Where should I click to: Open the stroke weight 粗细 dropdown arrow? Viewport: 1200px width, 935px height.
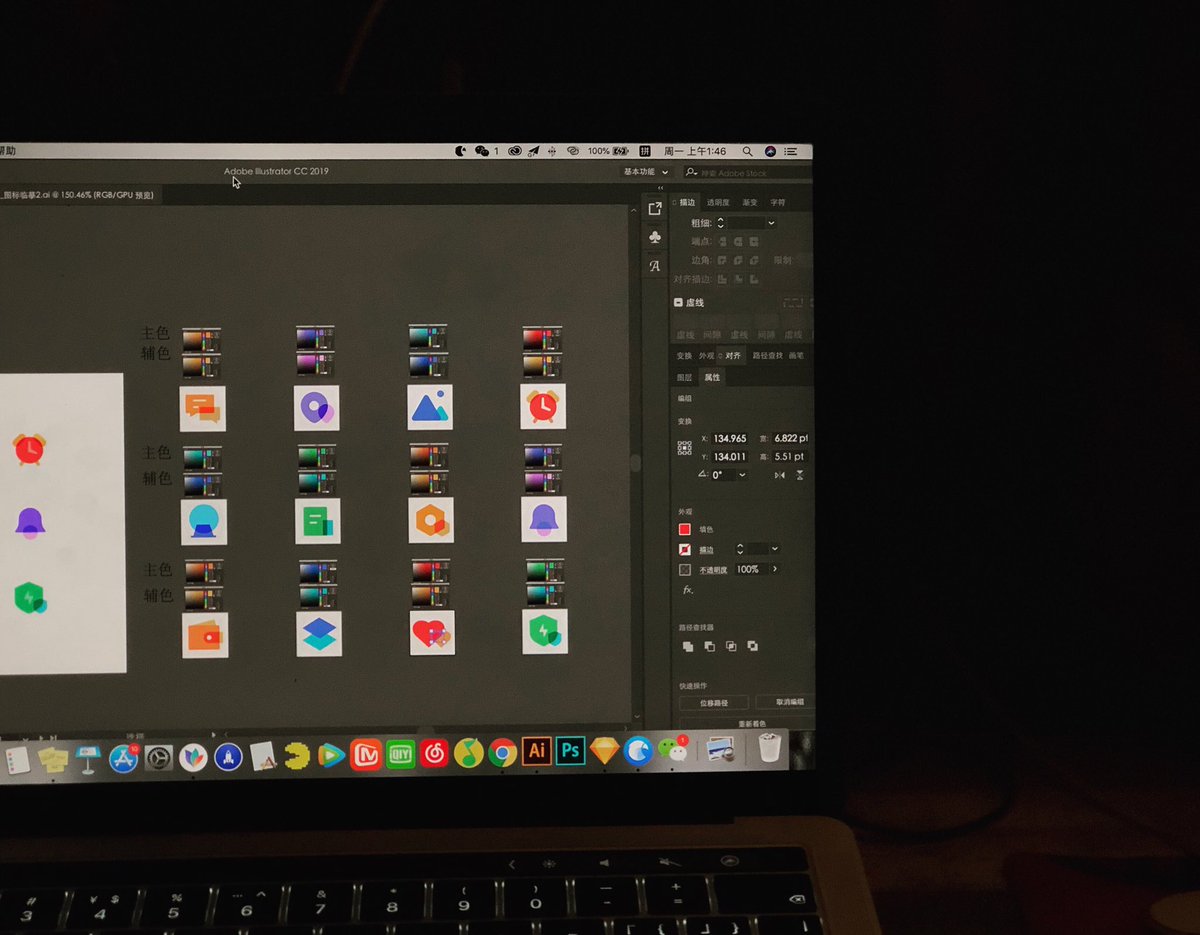point(771,223)
